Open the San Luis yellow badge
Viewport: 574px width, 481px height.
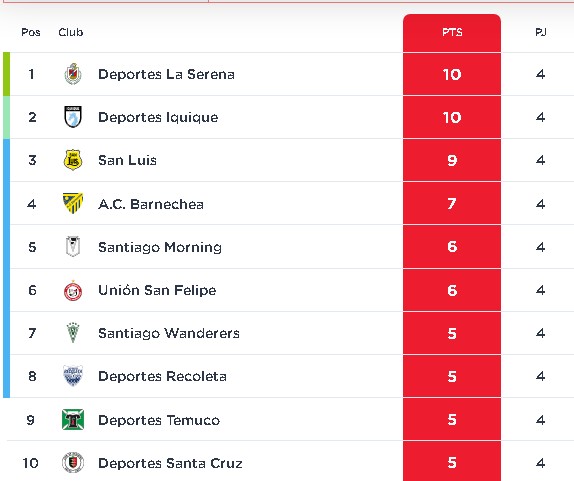pos(73,160)
